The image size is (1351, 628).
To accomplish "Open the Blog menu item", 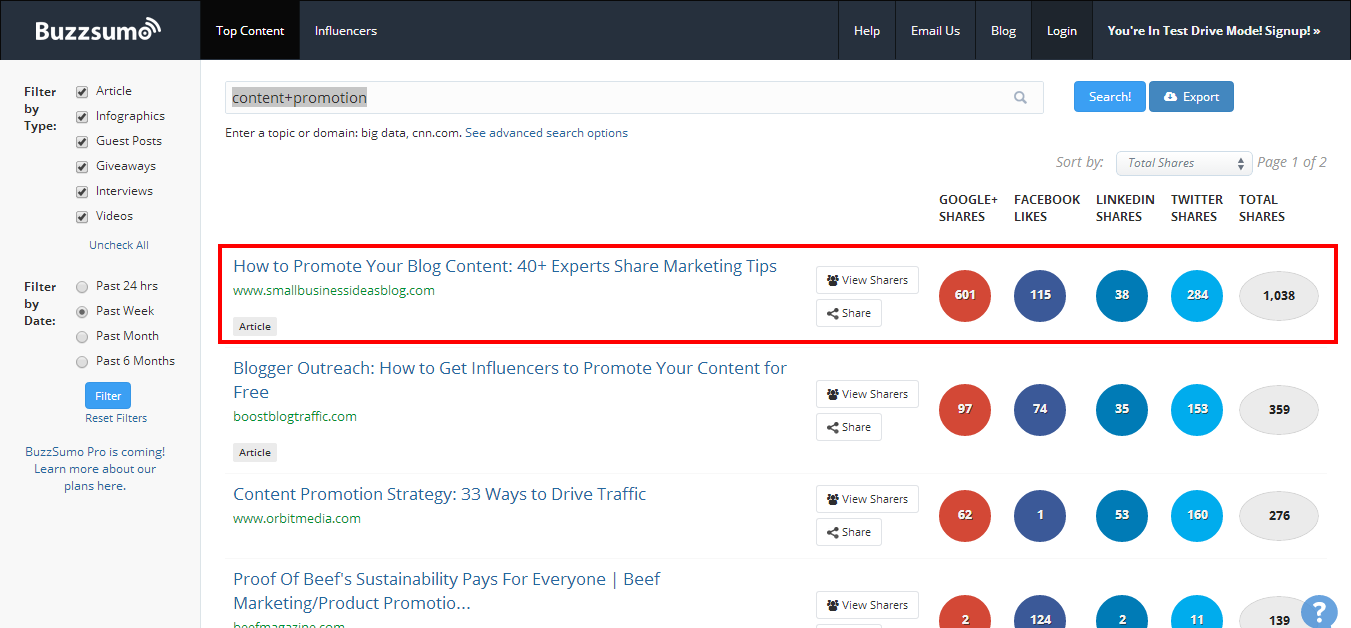I will (1003, 30).
